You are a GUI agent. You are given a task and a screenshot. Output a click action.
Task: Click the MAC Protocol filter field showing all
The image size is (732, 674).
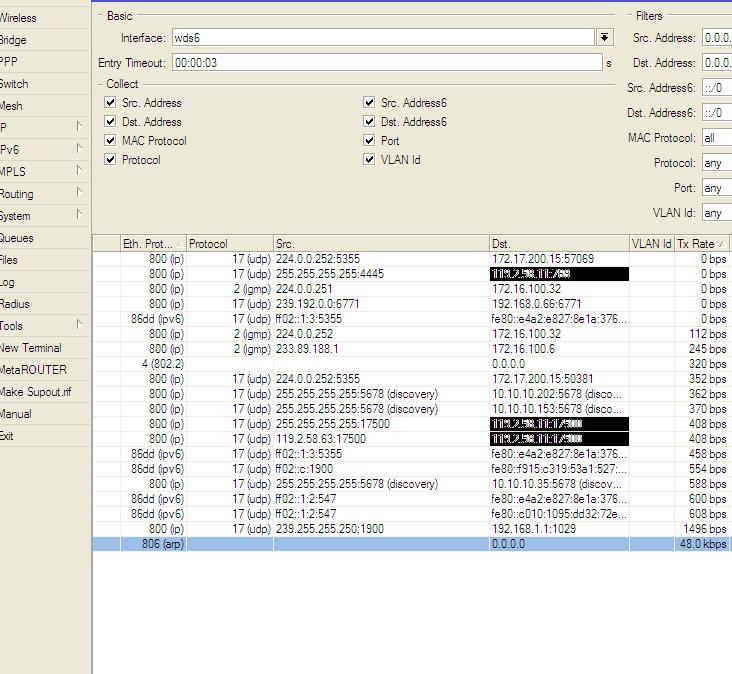click(x=717, y=138)
